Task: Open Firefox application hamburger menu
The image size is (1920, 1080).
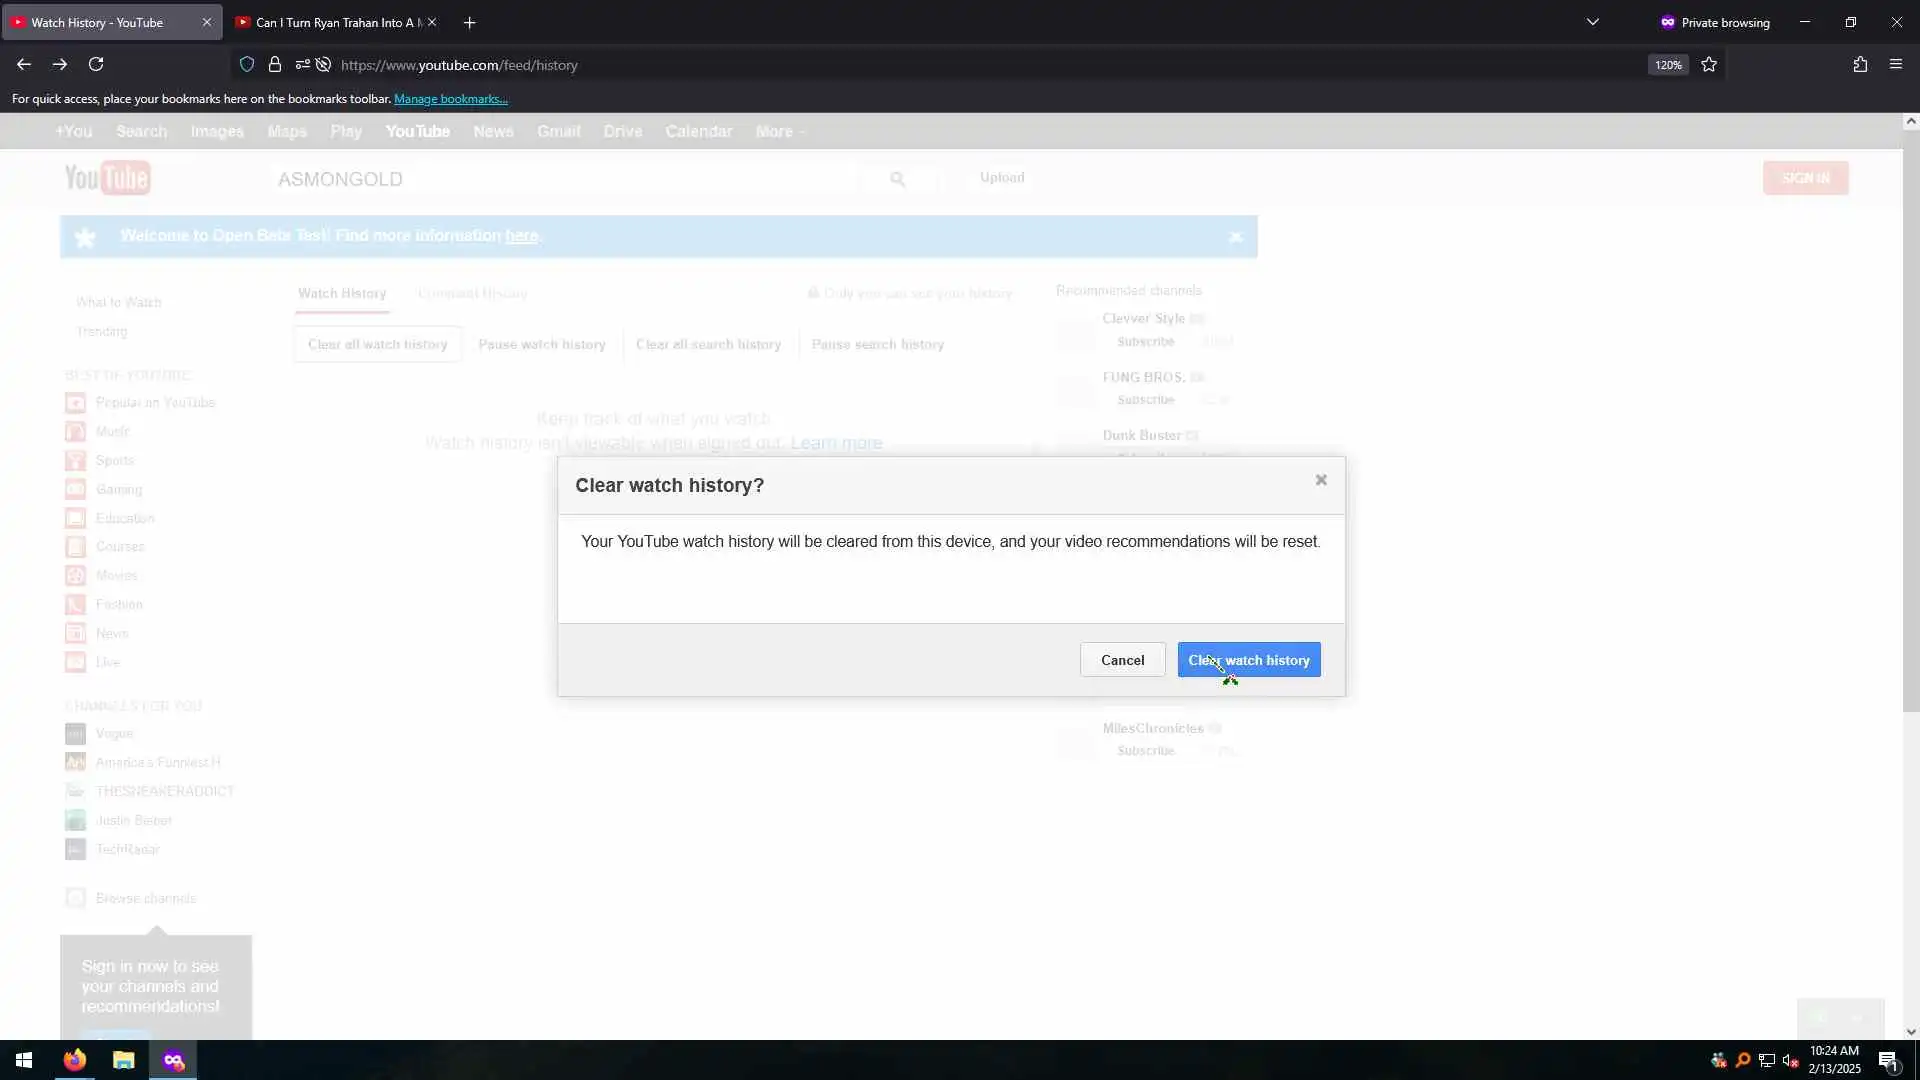Action: click(1896, 64)
